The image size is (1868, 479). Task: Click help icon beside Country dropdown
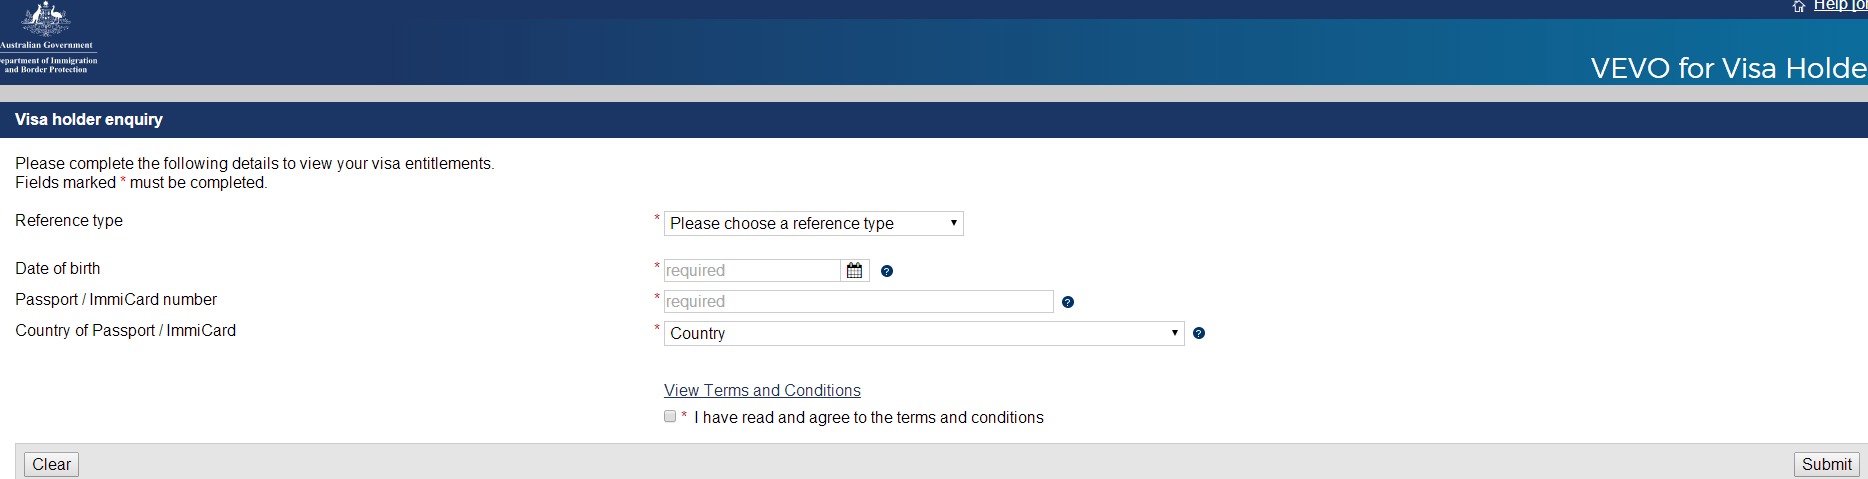[1199, 333]
